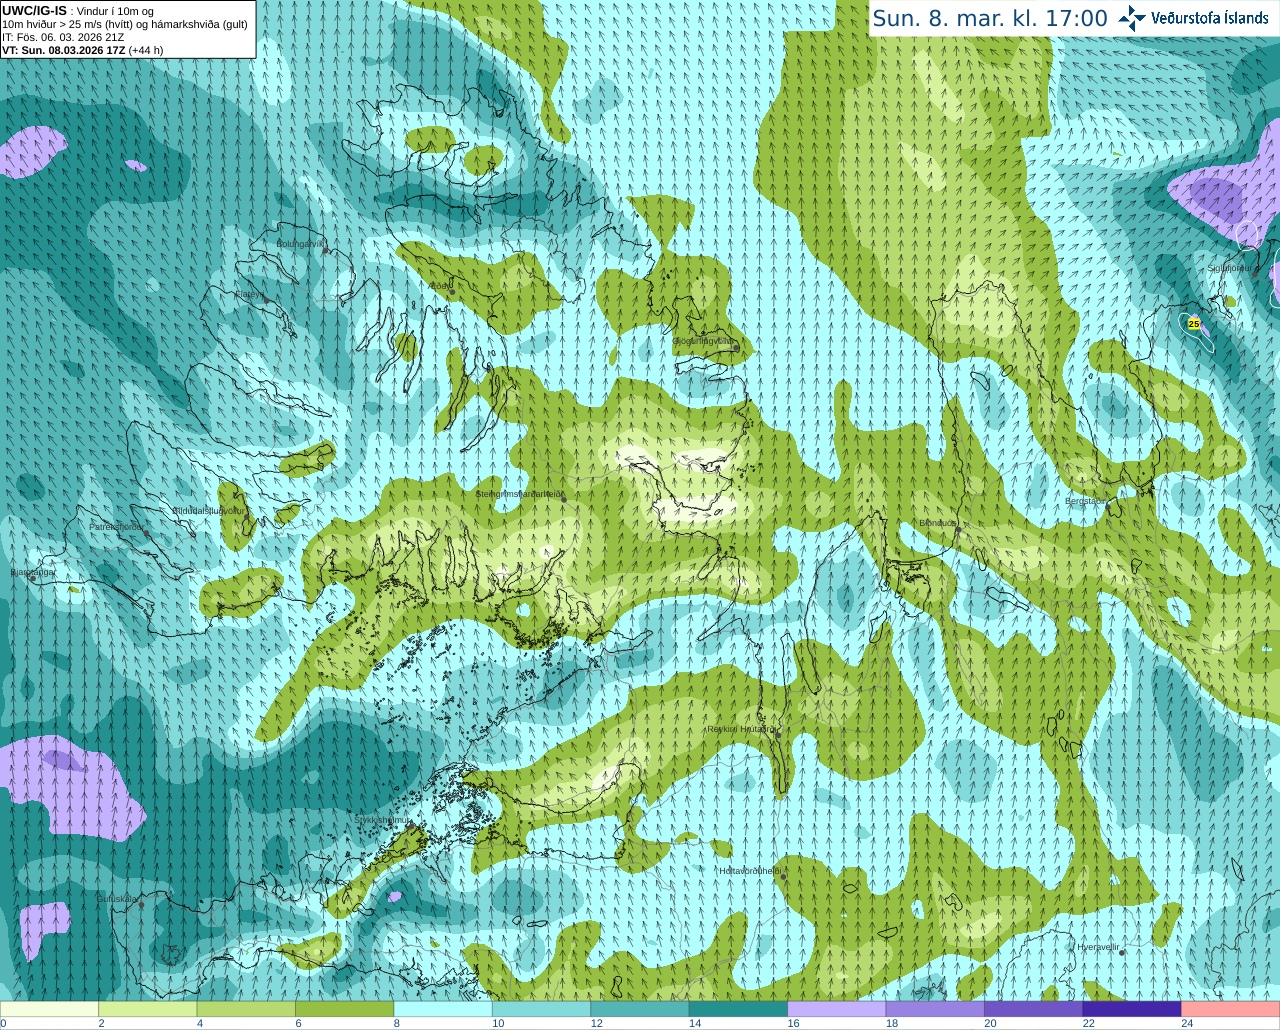Pick the 0–2 m/s pale yellow legend swatch
This screenshot has height=1030, width=1280.
pyautogui.click(x=49, y=1009)
